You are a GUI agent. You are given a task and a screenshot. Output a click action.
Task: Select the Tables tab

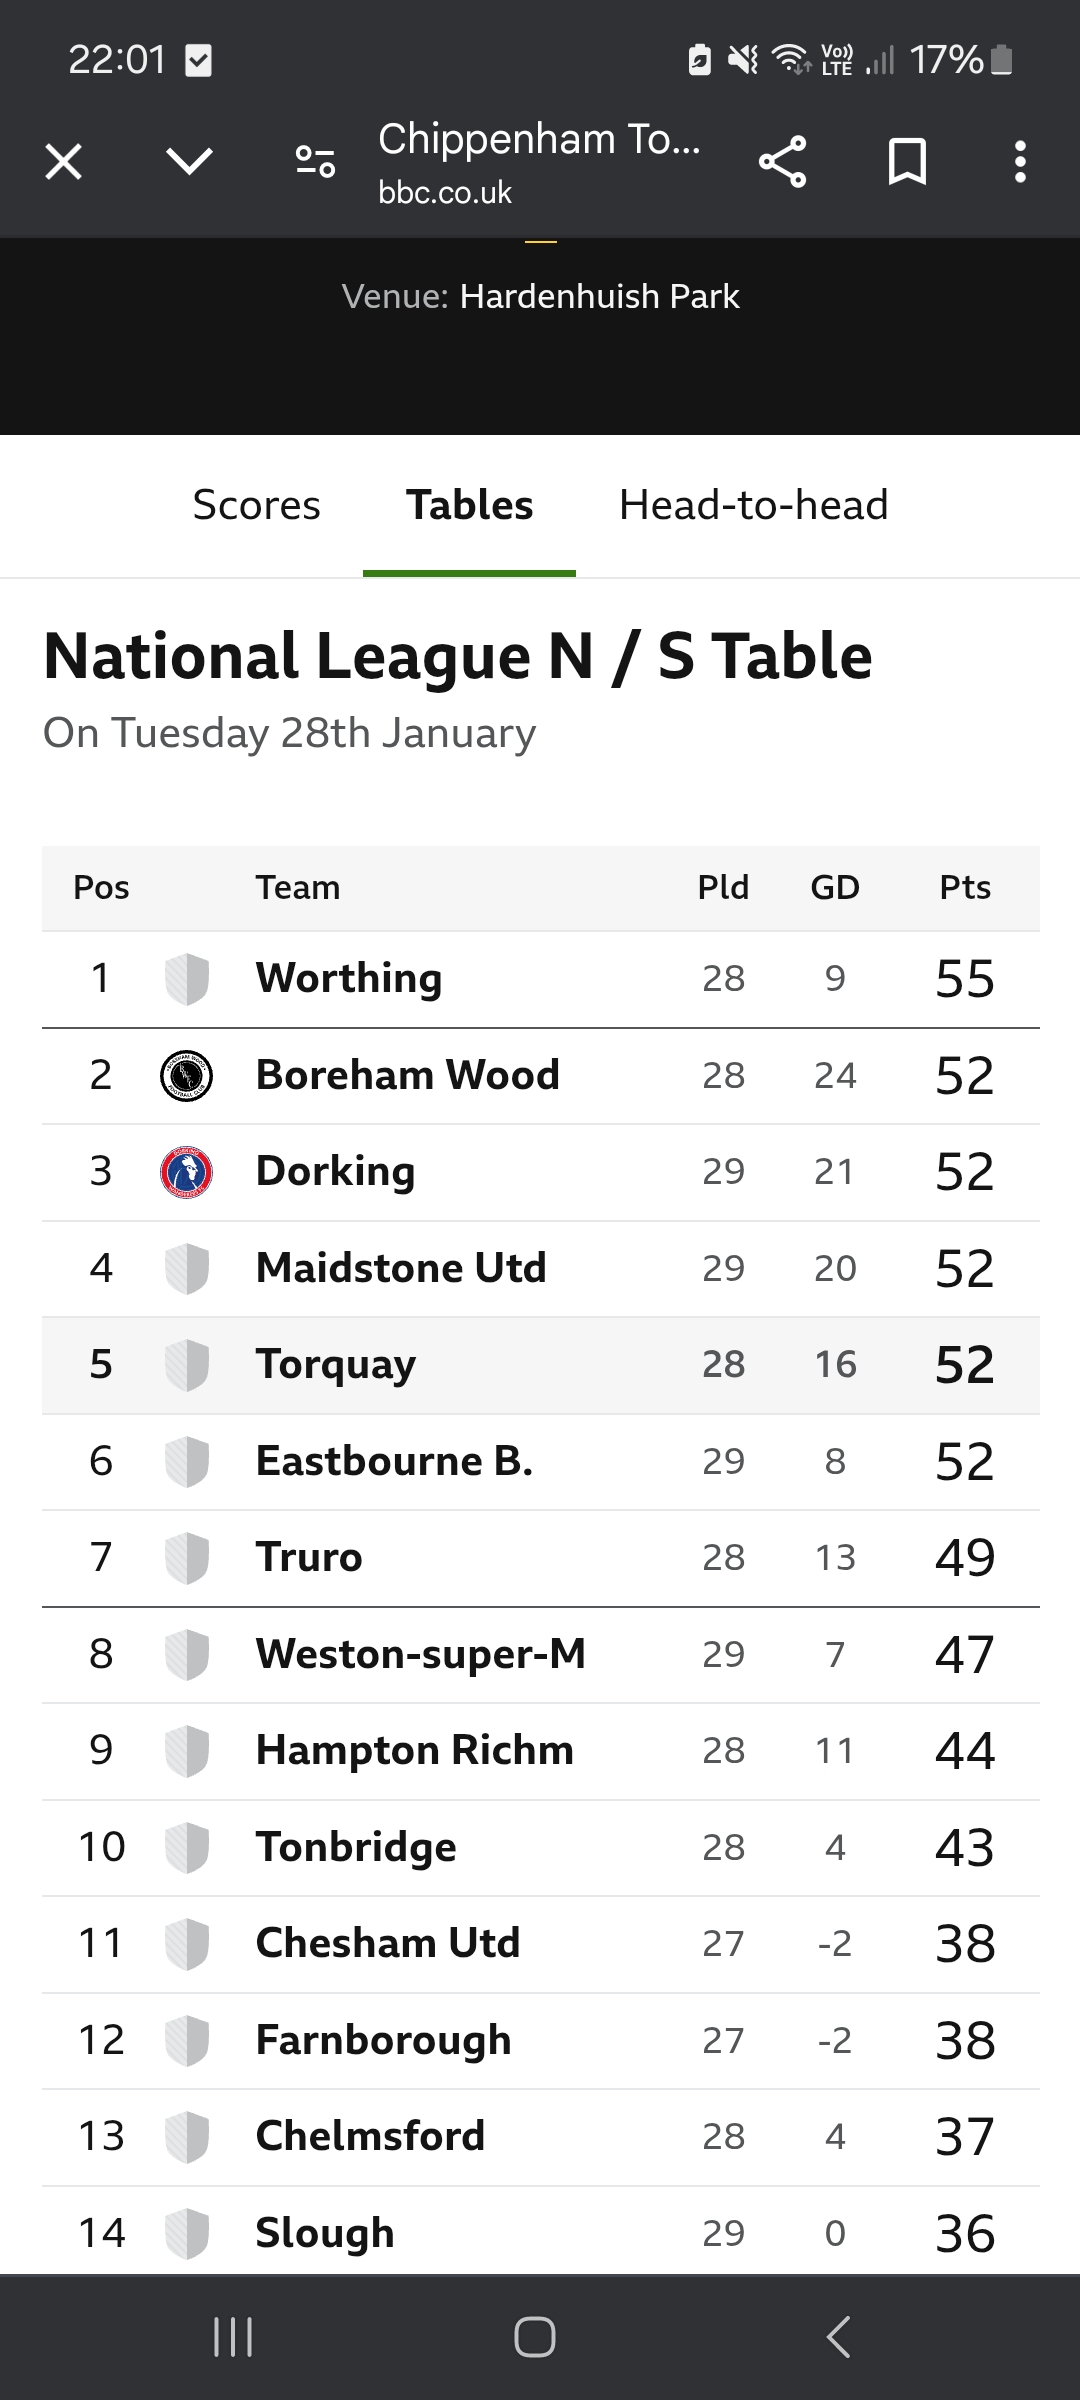pyautogui.click(x=469, y=505)
